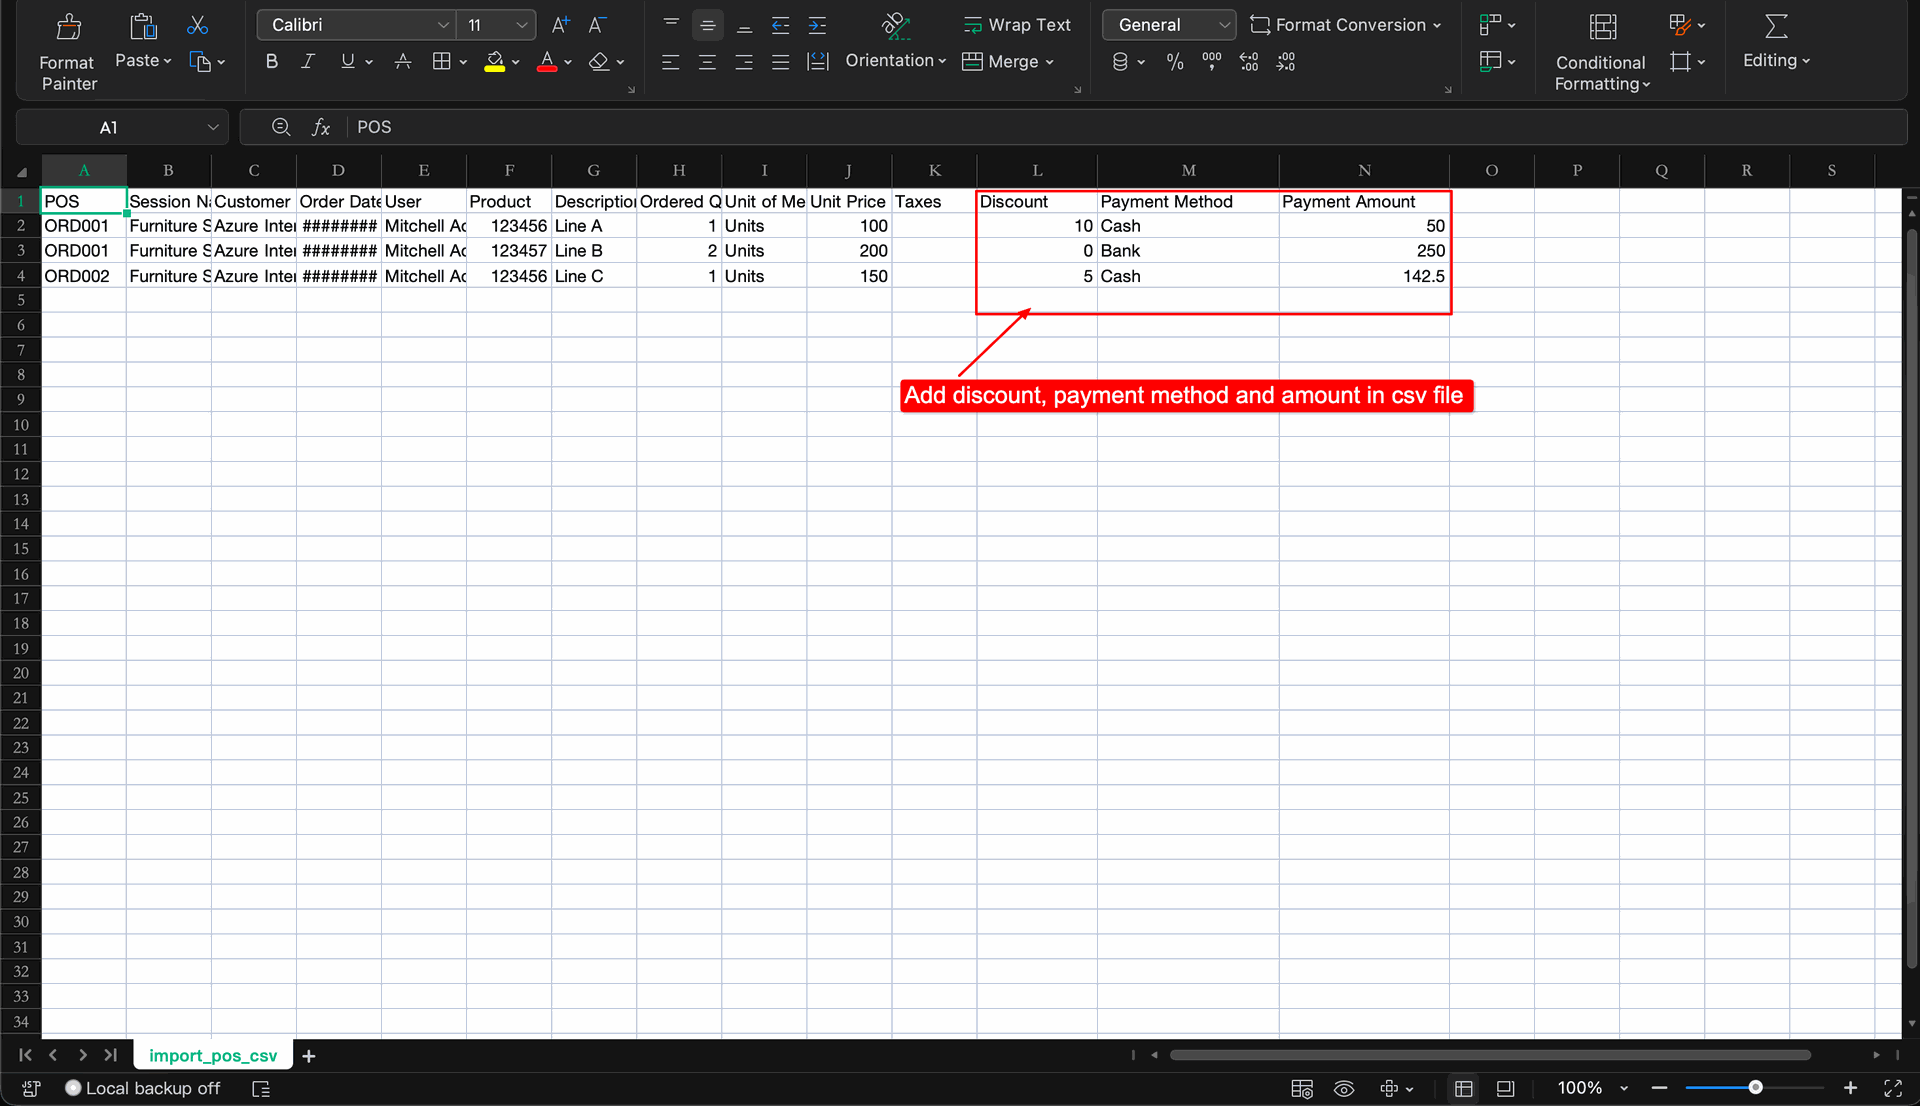1920x1106 pixels.
Task: Open Format Conversion menu
Action: click(1346, 25)
